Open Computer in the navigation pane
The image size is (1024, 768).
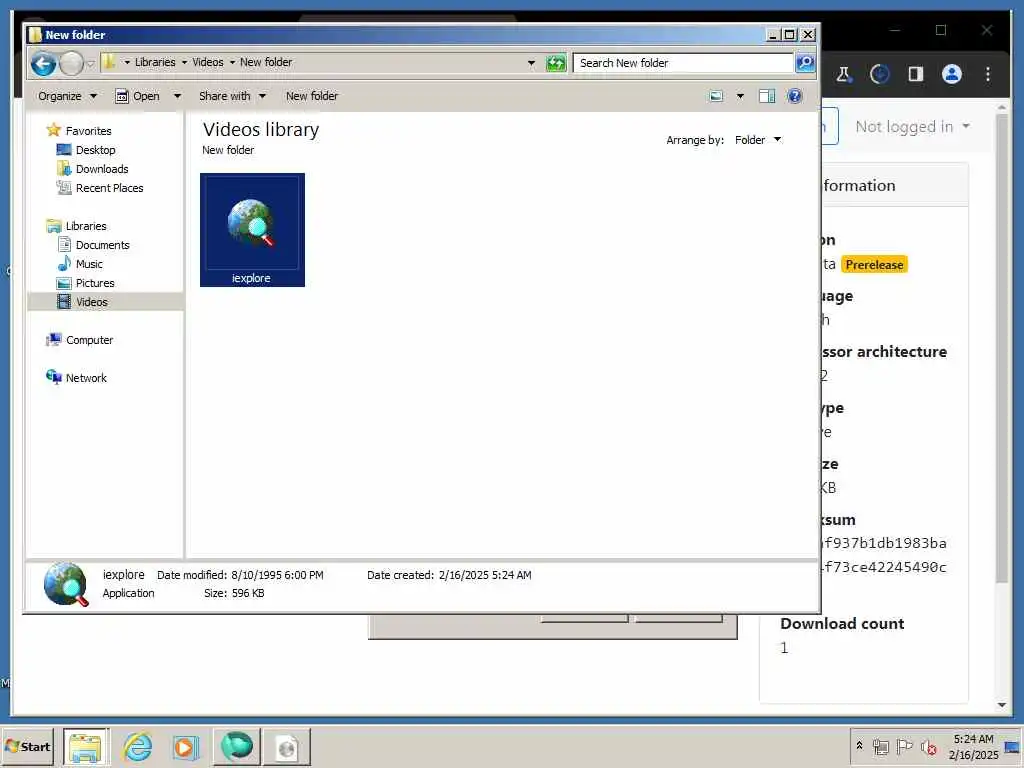coord(89,340)
